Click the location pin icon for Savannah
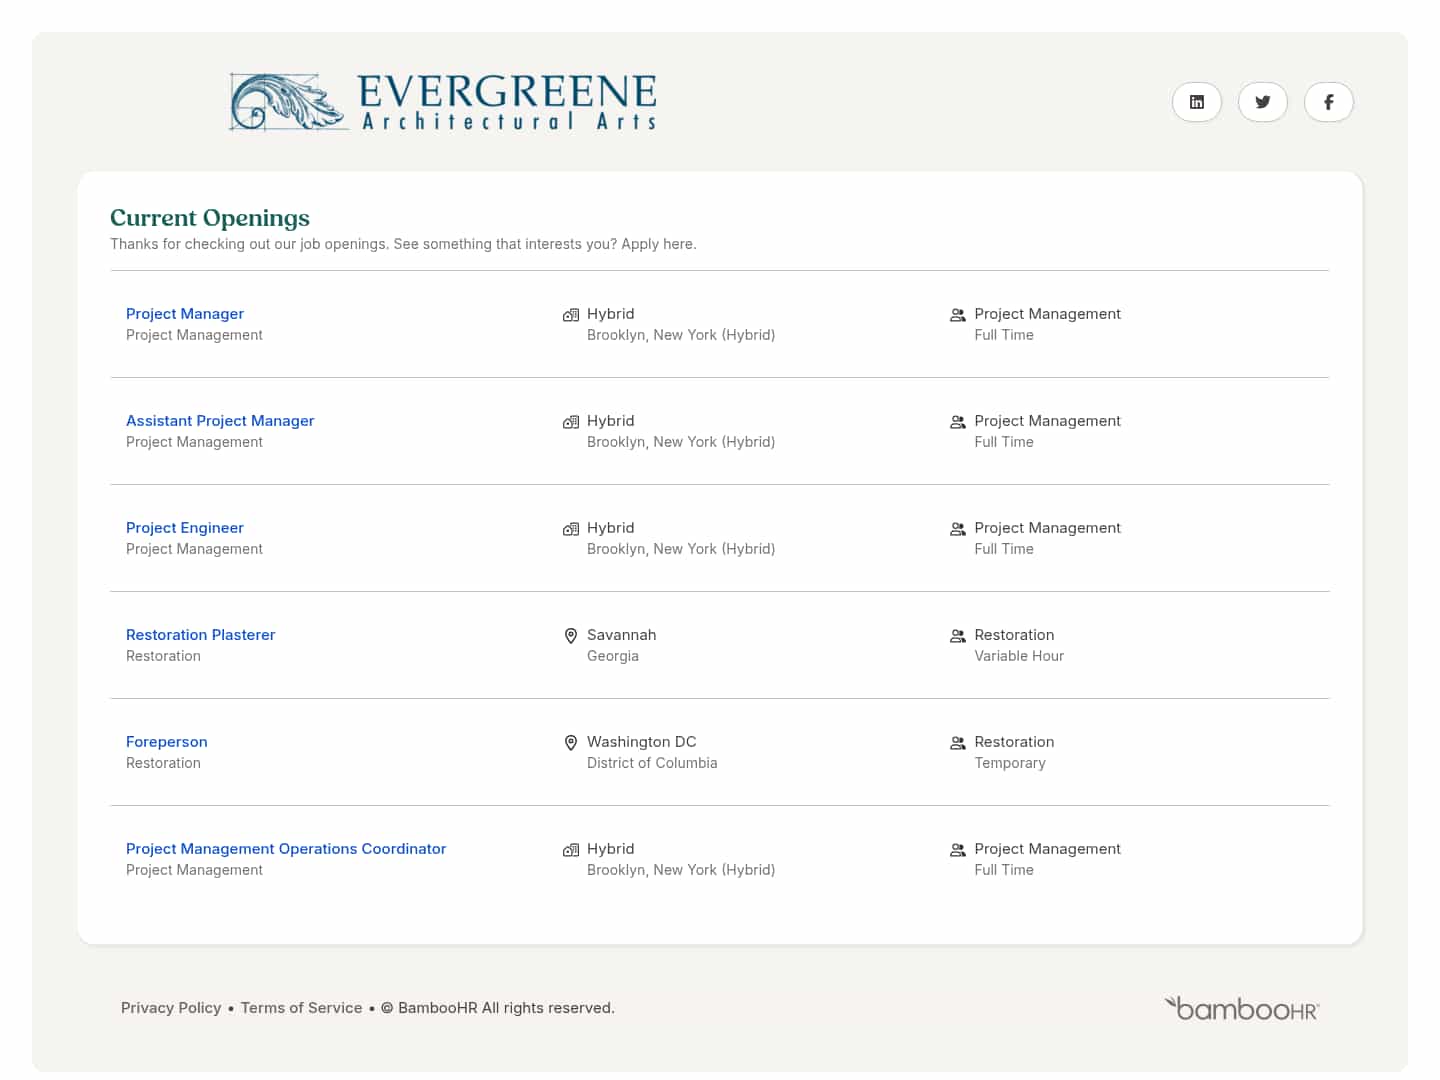Image resolution: width=1440 pixels, height=1080 pixels. pyautogui.click(x=571, y=635)
